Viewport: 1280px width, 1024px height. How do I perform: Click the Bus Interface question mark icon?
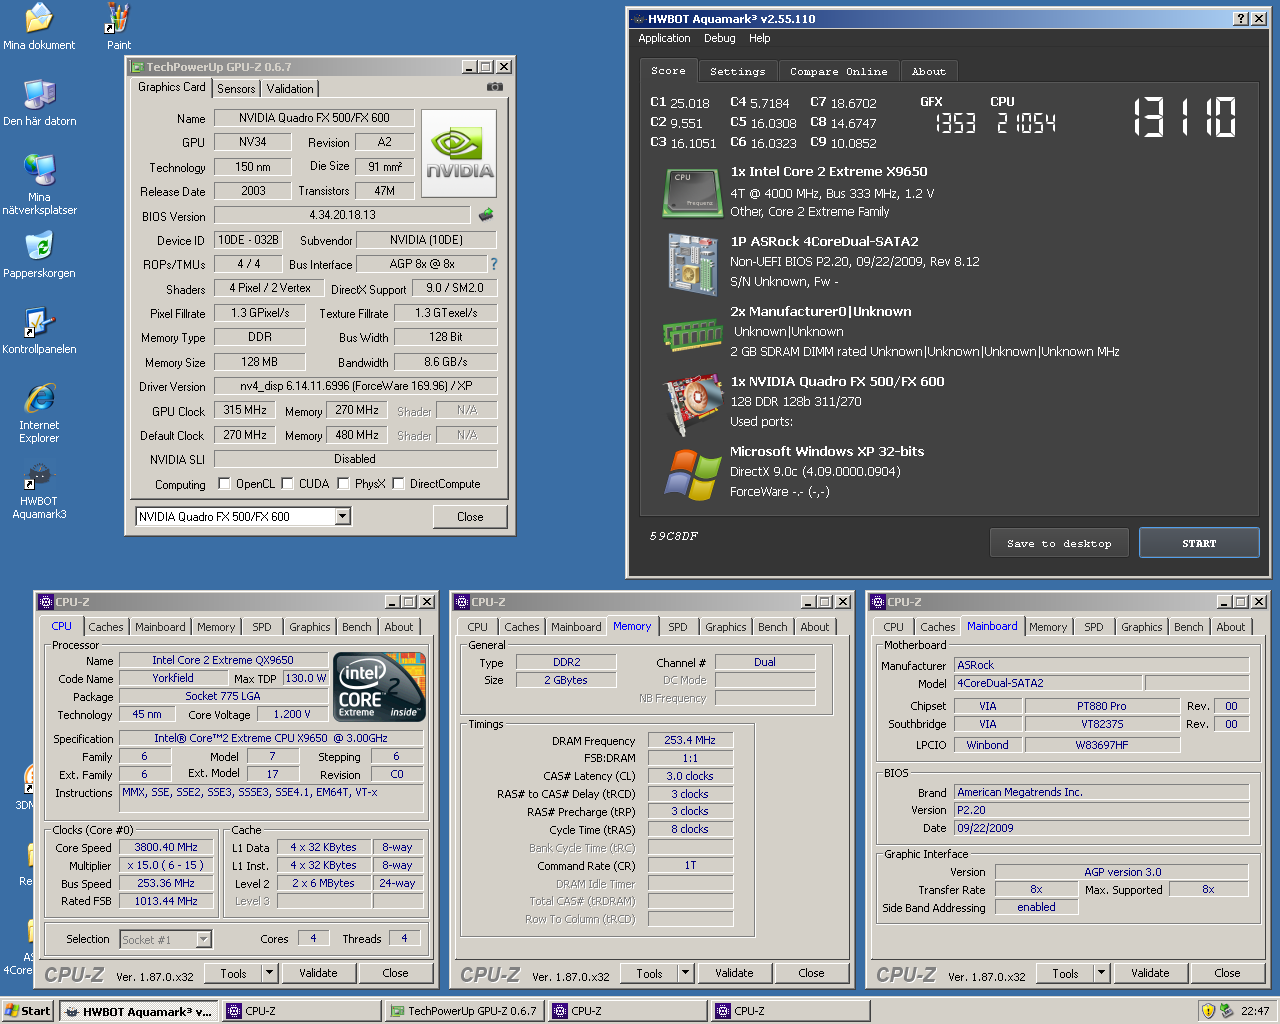tap(493, 264)
